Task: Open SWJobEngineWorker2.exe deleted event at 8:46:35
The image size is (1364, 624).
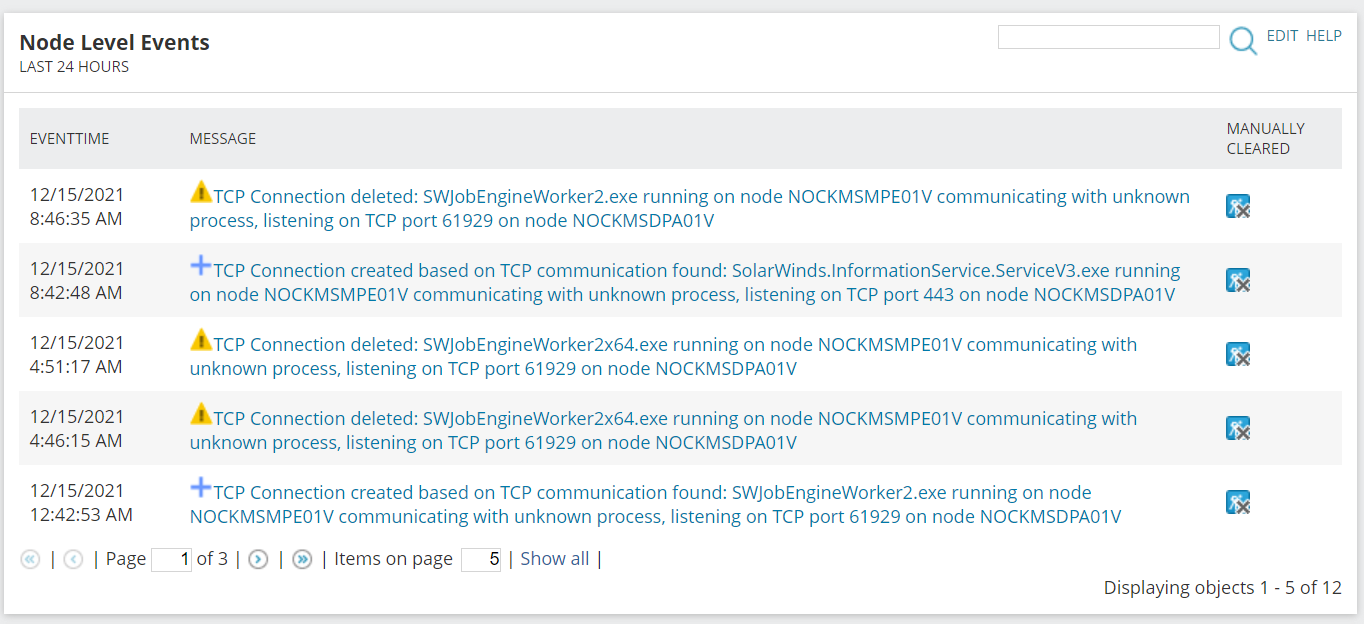Action: pos(690,208)
